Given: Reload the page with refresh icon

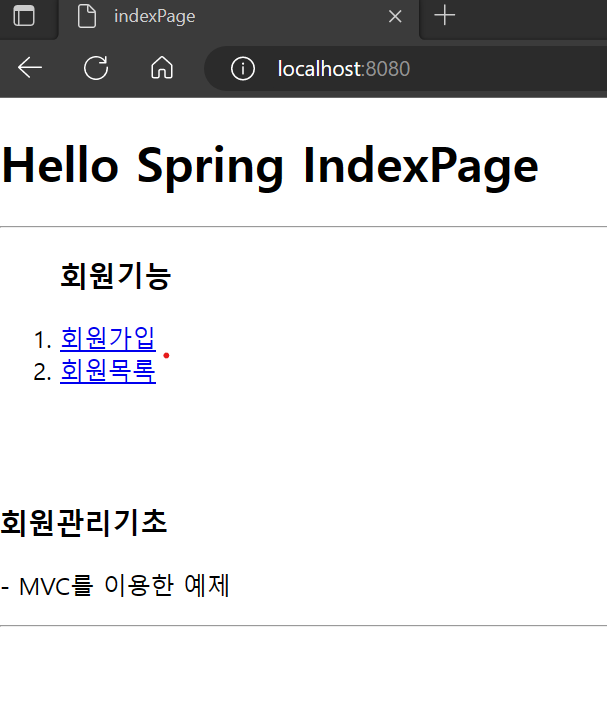Looking at the screenshot, I should click(x=96, y=69).
